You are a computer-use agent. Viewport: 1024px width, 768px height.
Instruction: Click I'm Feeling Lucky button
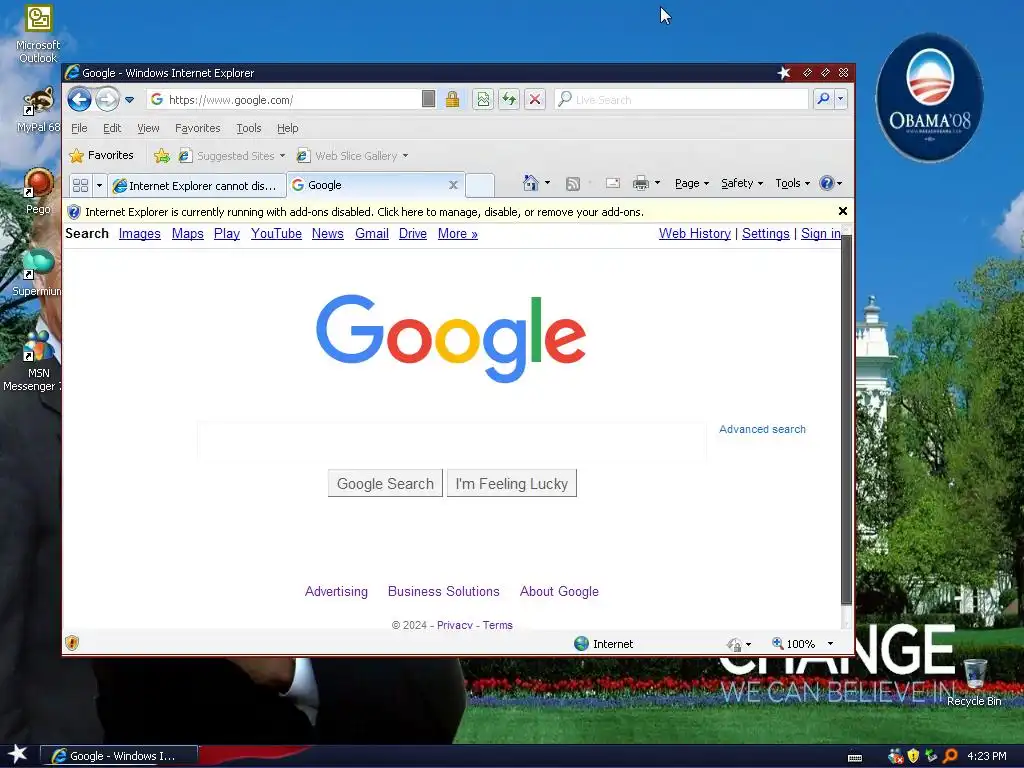click(x=512, y=483)
